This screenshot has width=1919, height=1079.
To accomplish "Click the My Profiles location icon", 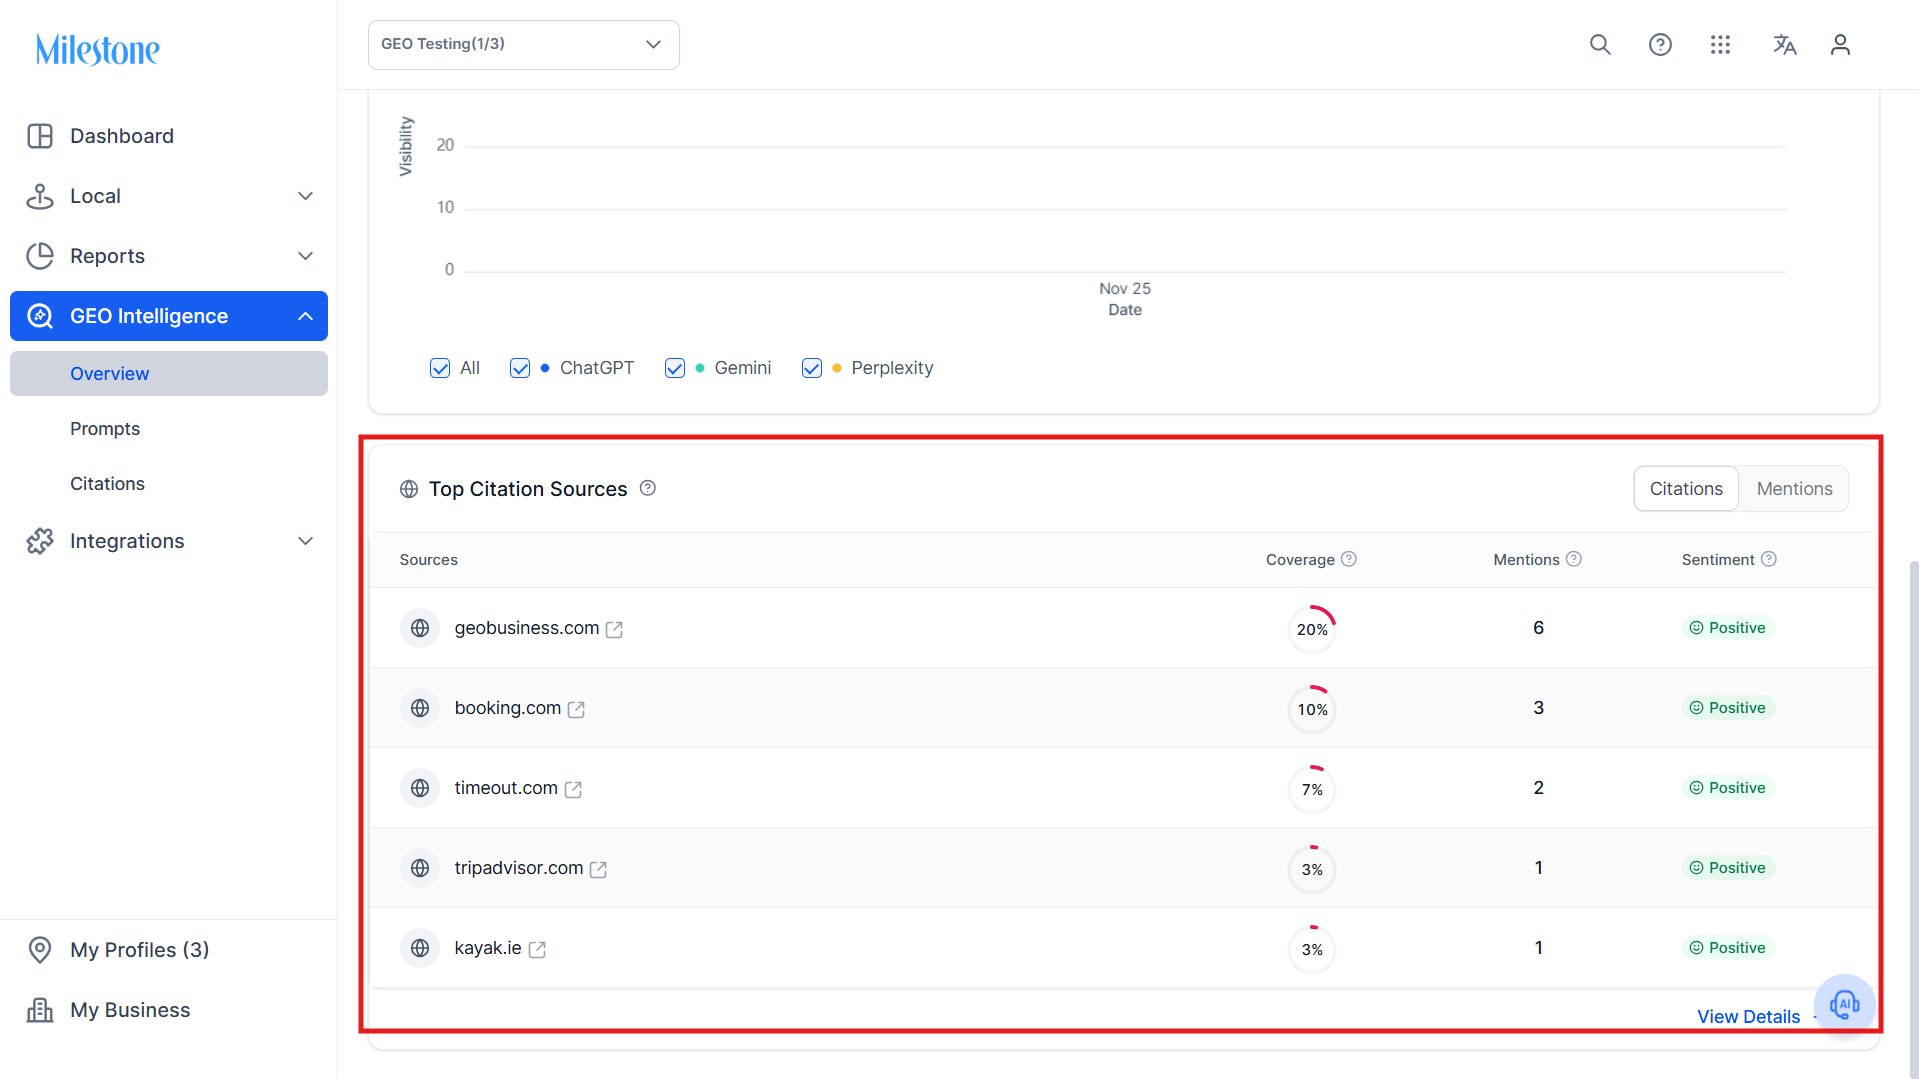I will (x=40, y=950).
